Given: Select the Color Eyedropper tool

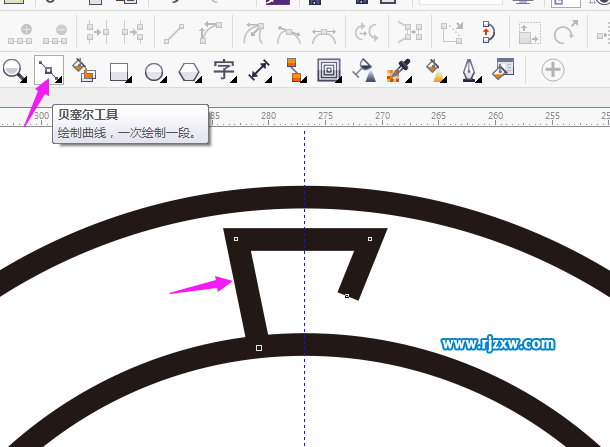Looking at the screenshot, I should (399, 70).
